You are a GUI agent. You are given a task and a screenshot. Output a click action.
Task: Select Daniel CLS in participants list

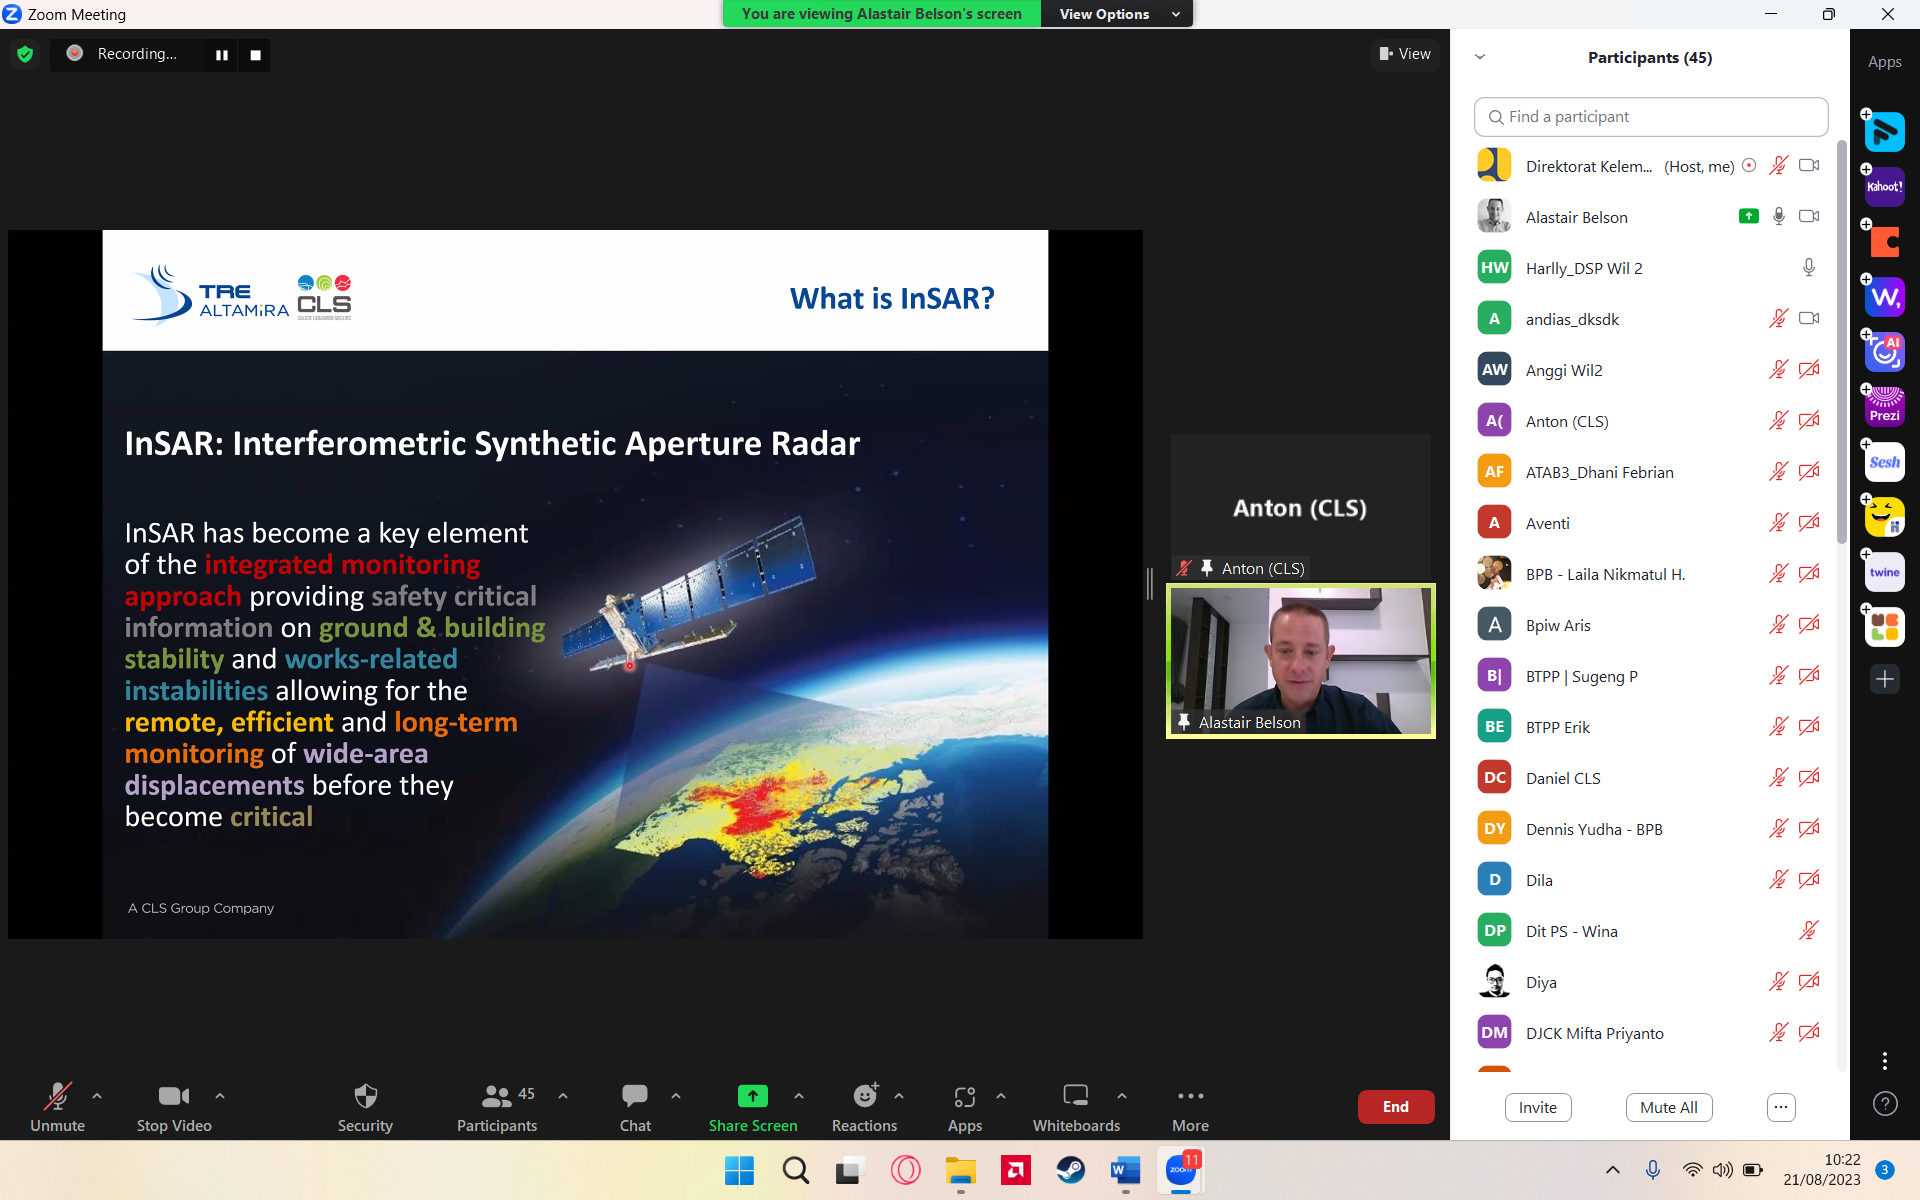[x=1648, y=778]
